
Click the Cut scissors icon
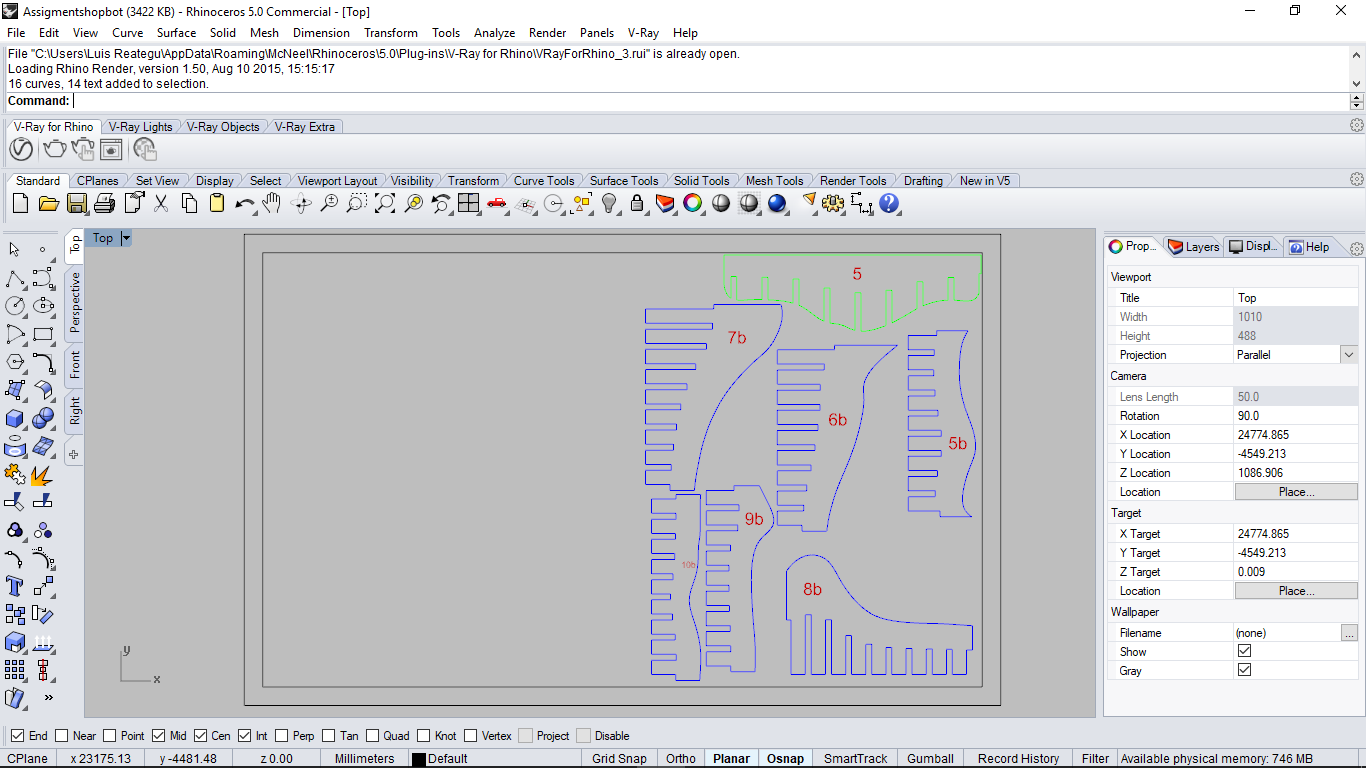(161, 204)
